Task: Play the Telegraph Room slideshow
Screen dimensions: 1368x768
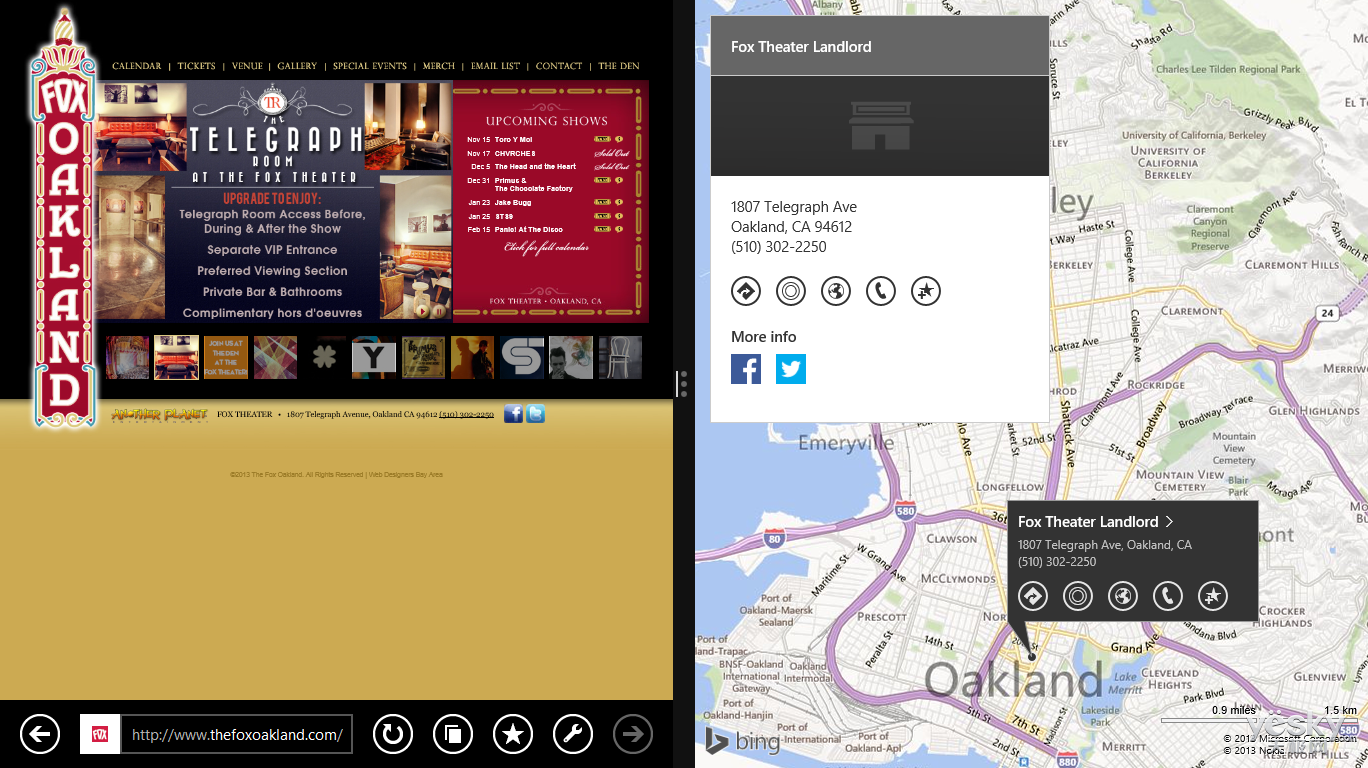Action: [422, 310]
